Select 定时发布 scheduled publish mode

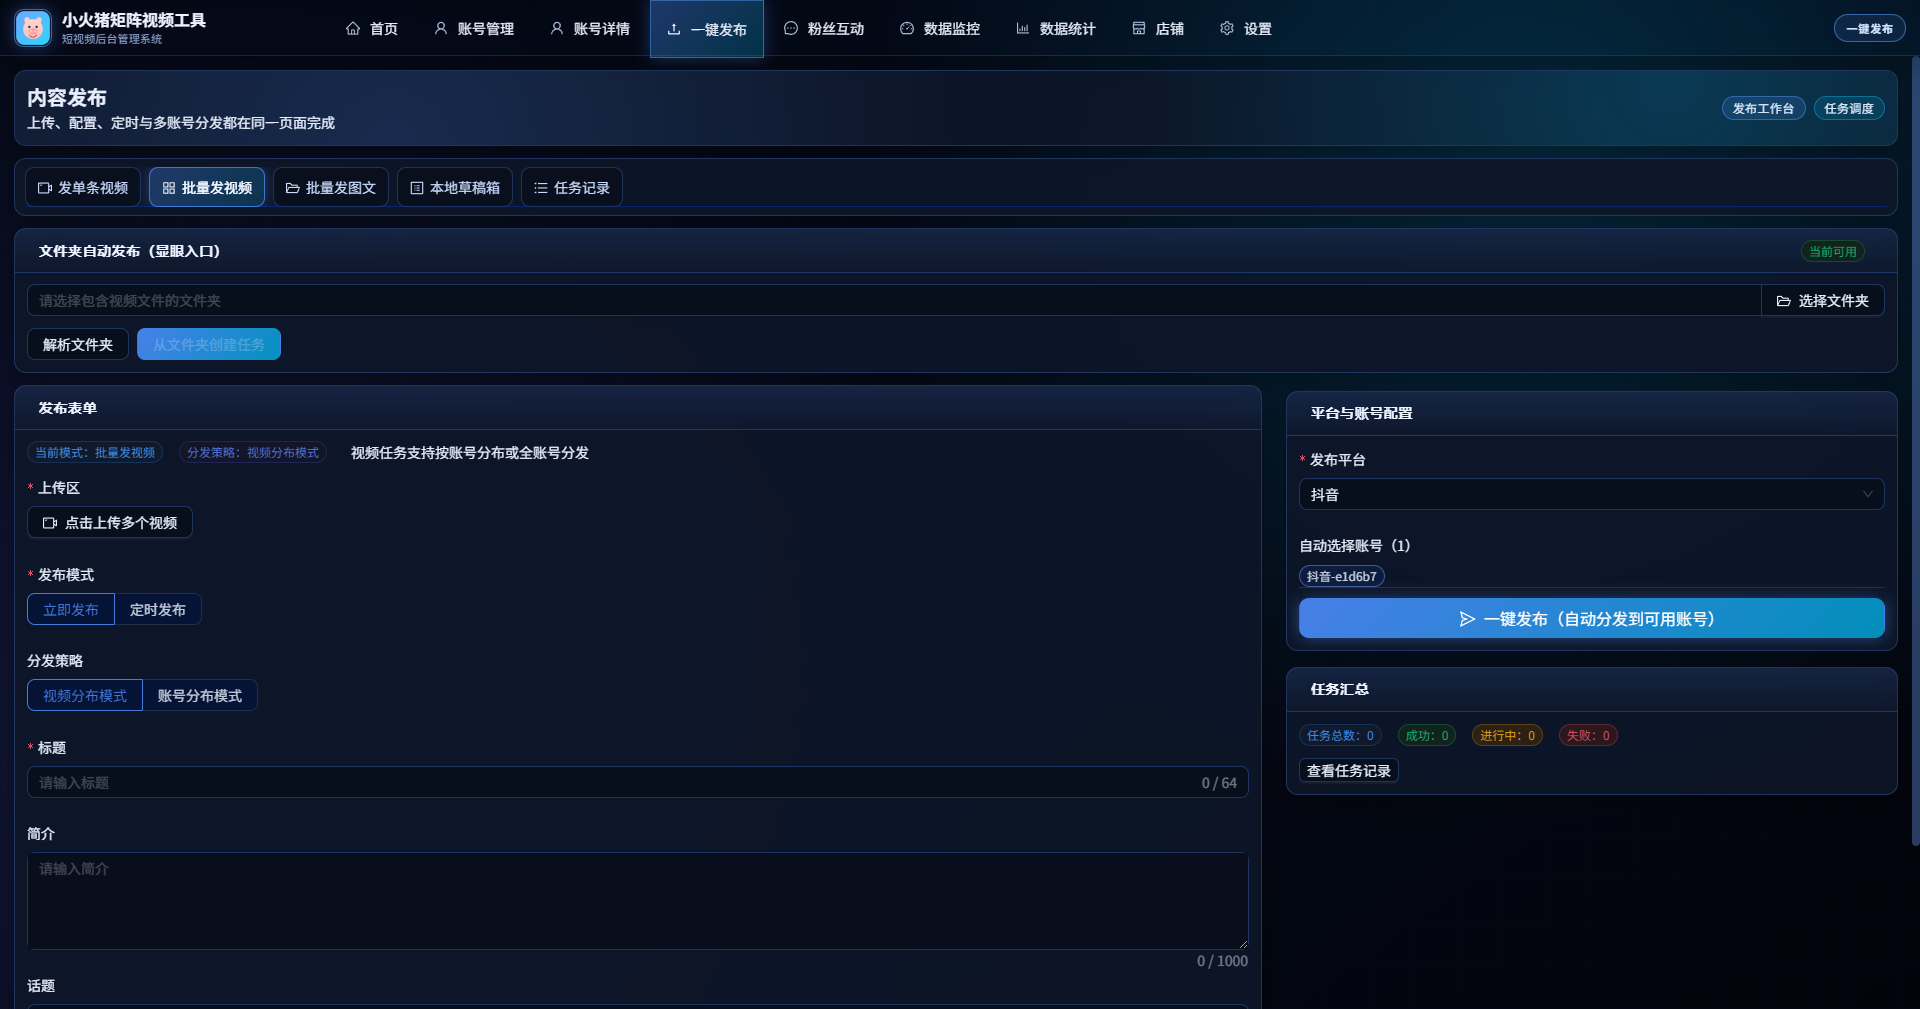158,610
